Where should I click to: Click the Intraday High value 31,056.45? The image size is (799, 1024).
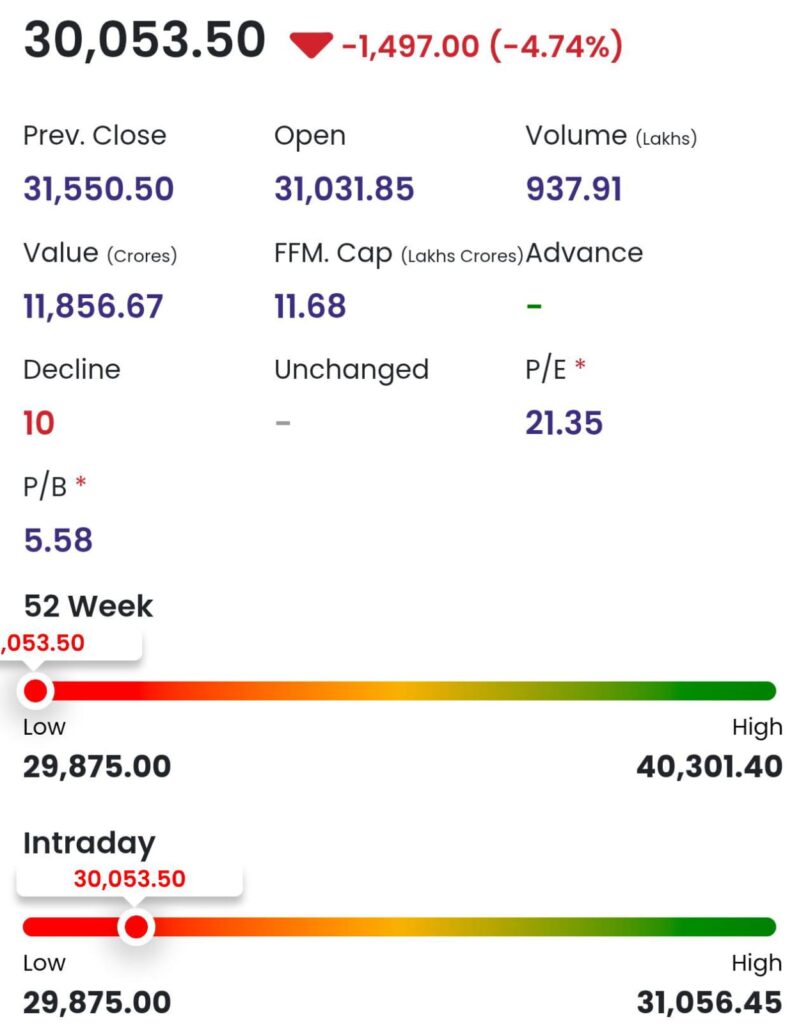(x=709, y=1002)
